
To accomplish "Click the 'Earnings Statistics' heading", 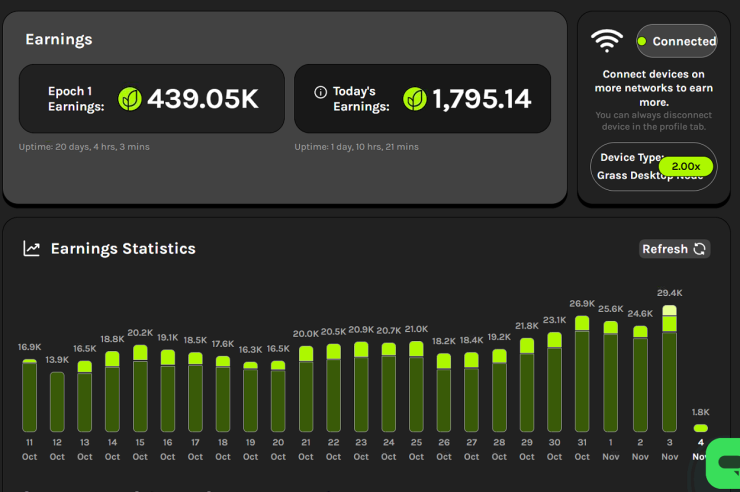I will pyautogui.click(x=123, y=249).
